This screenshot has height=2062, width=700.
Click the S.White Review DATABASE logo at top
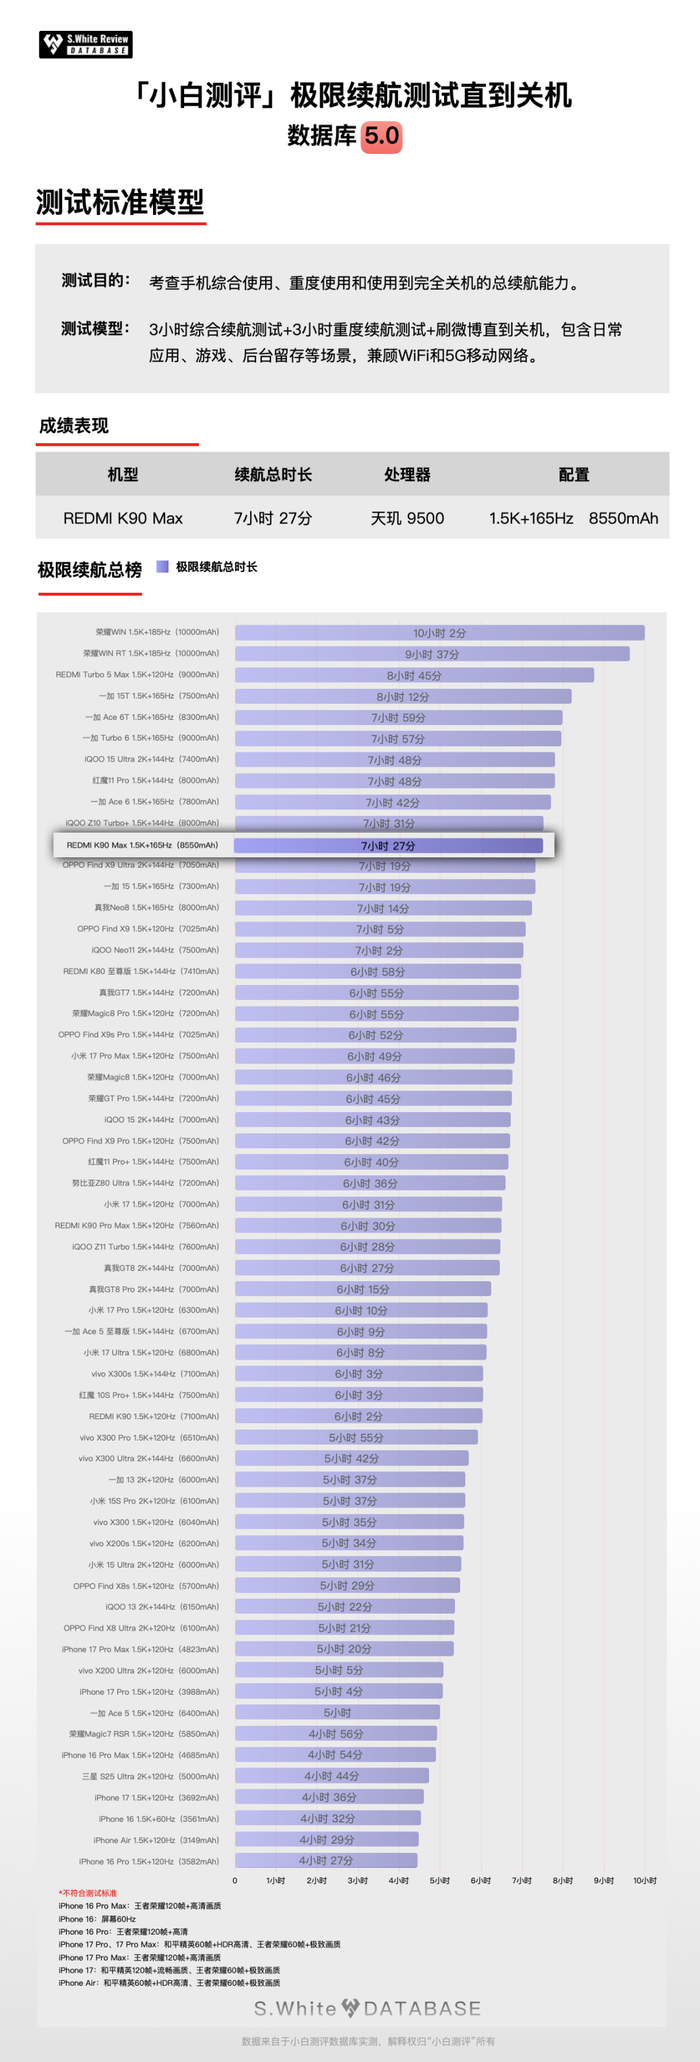pos(86,45)
